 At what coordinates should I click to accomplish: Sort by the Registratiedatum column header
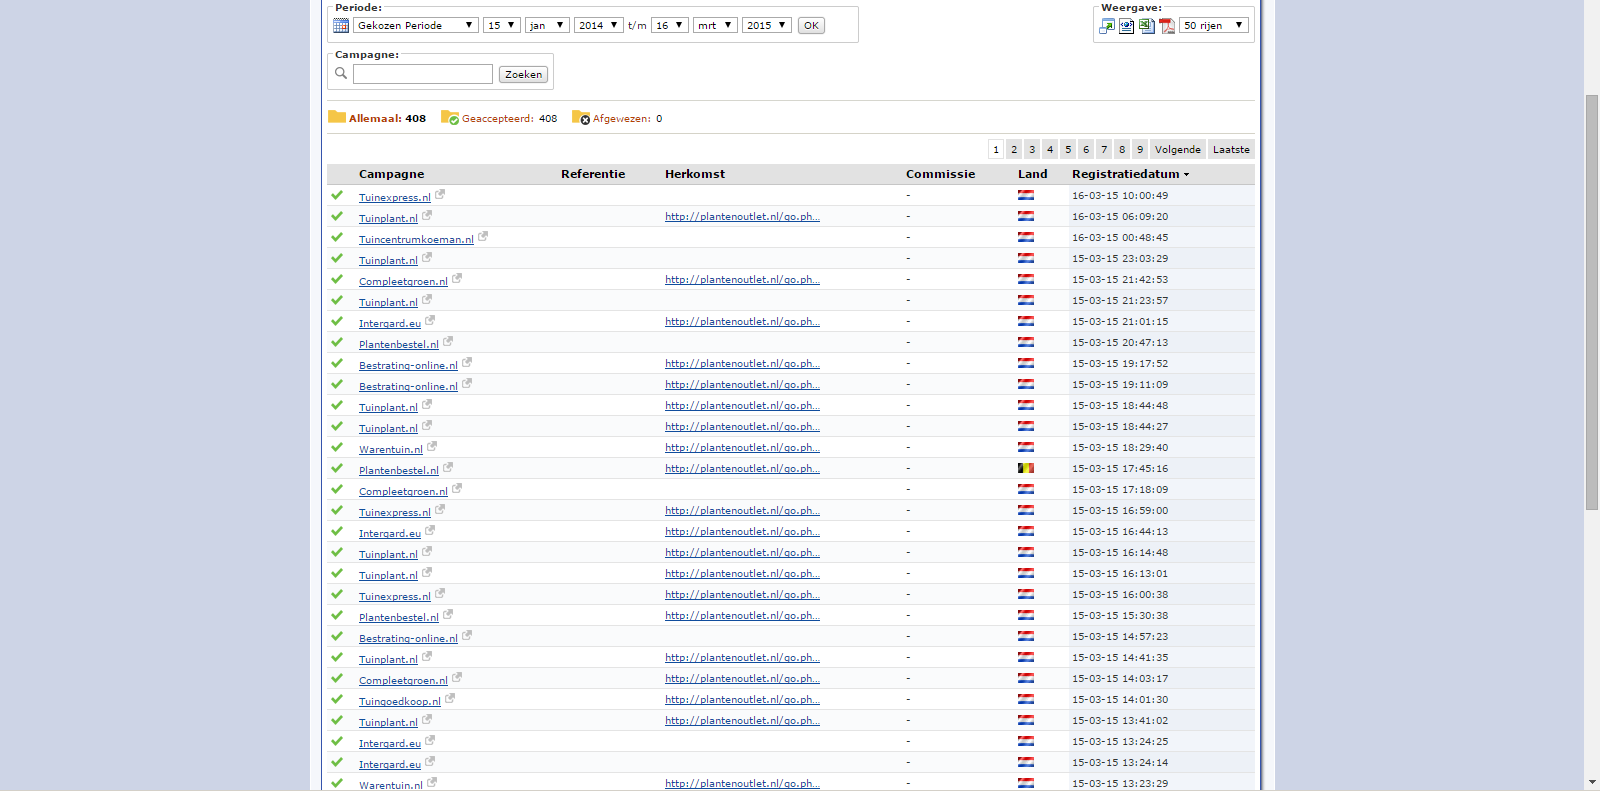1130,174
